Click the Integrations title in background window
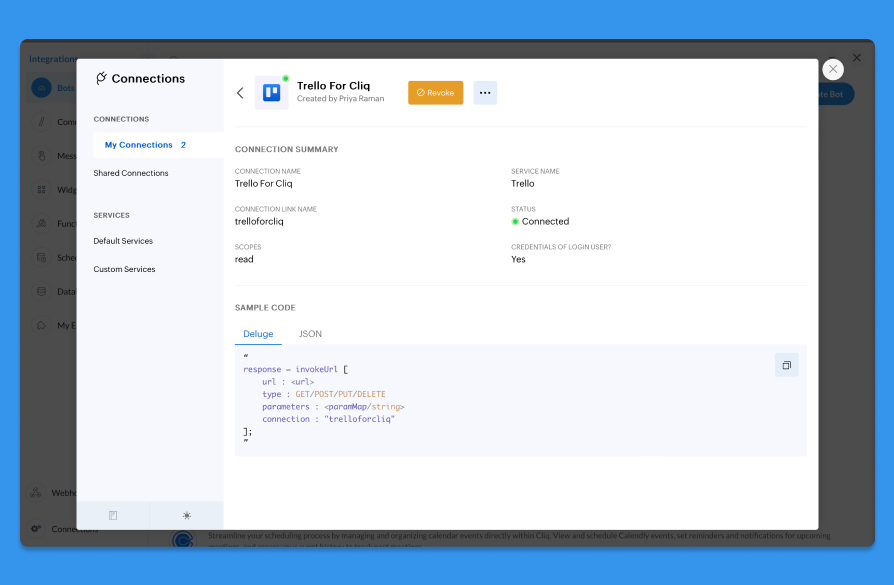Image resolution: width=894 pixels, height=585 pixels. click(x=52, y=59)
